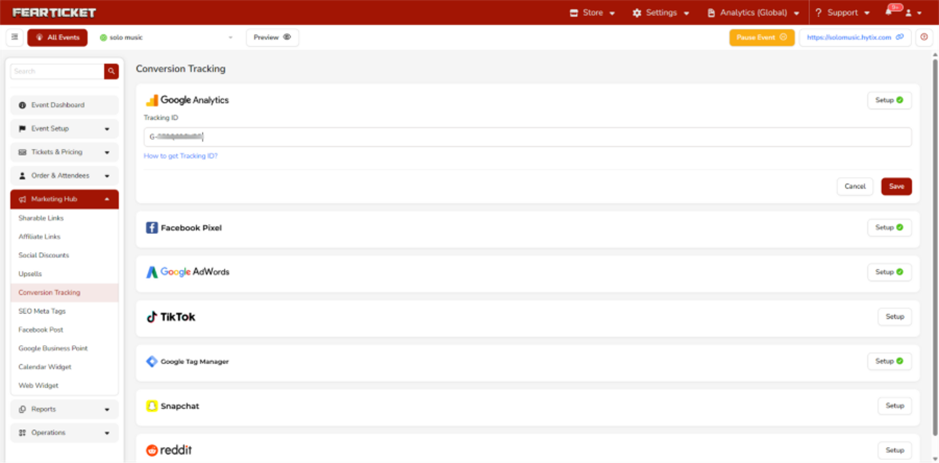Open solomusic.hytix.com event link
The height and width of the screenshot is (463, 939).
point(855,37)
